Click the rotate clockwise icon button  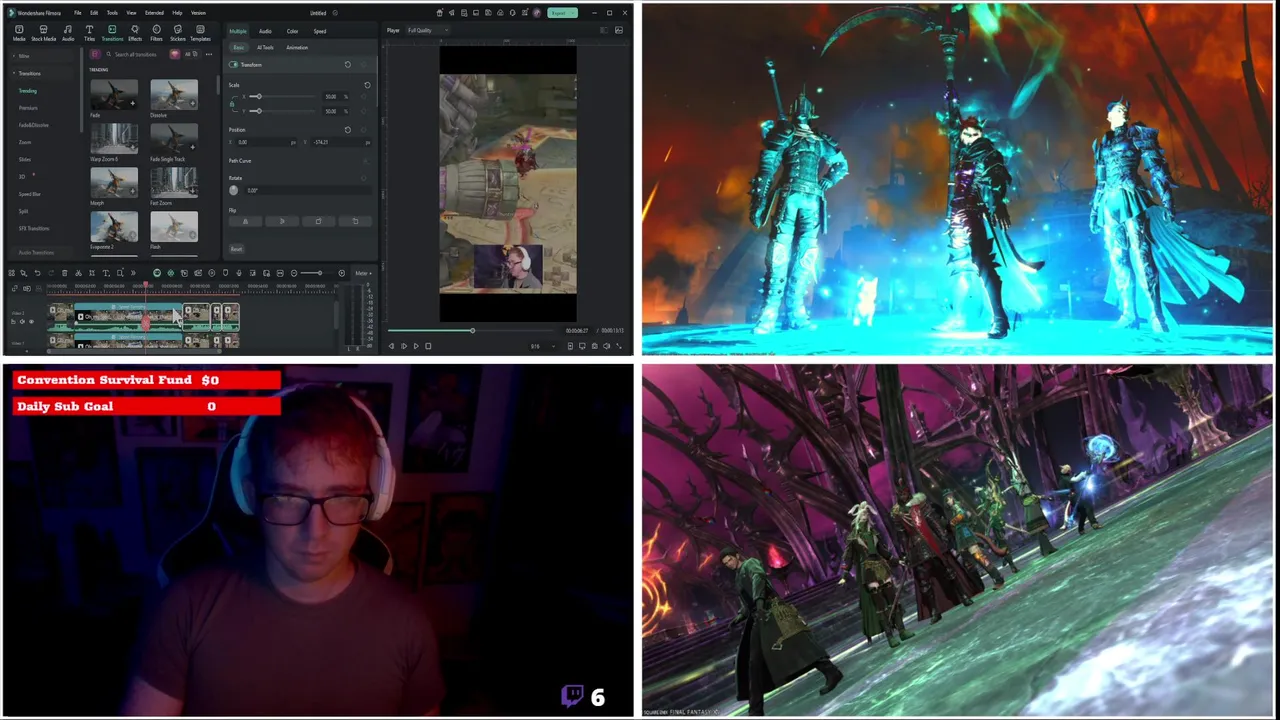tap(318, 221)
